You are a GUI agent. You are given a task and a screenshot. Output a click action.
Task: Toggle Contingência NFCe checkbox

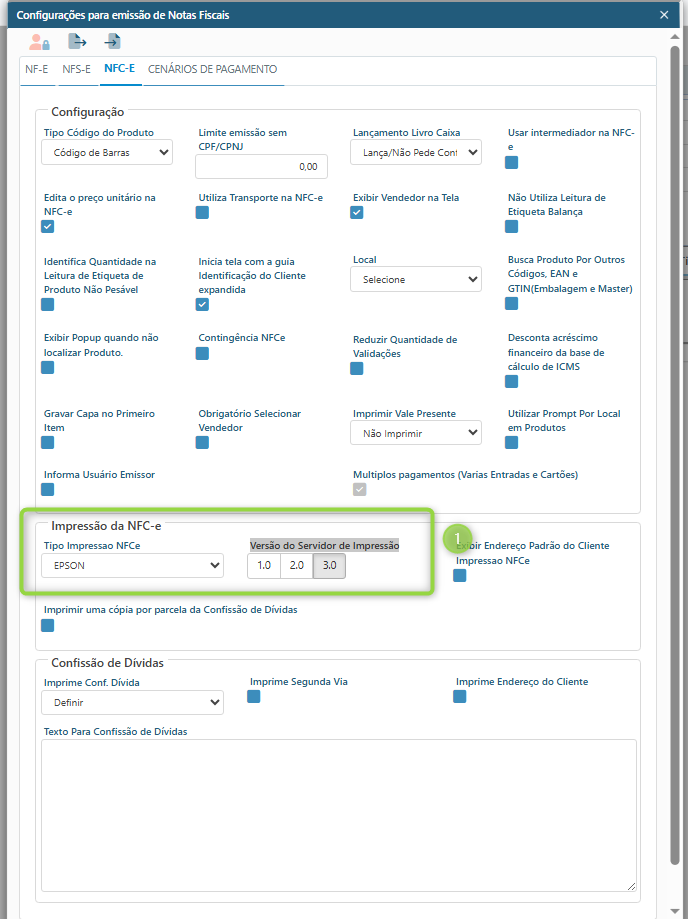click(x=202, y=354)
